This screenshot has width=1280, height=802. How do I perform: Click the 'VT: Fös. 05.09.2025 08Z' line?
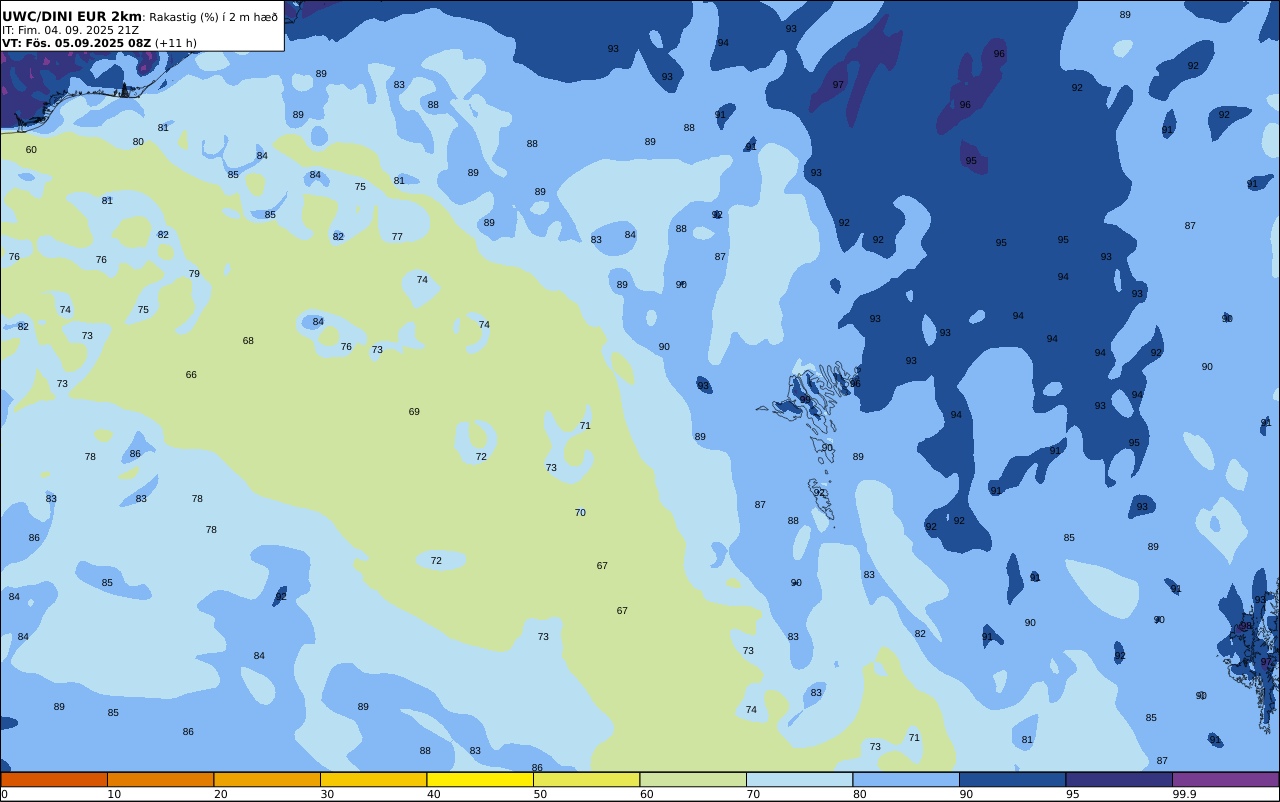click(76, 43)
